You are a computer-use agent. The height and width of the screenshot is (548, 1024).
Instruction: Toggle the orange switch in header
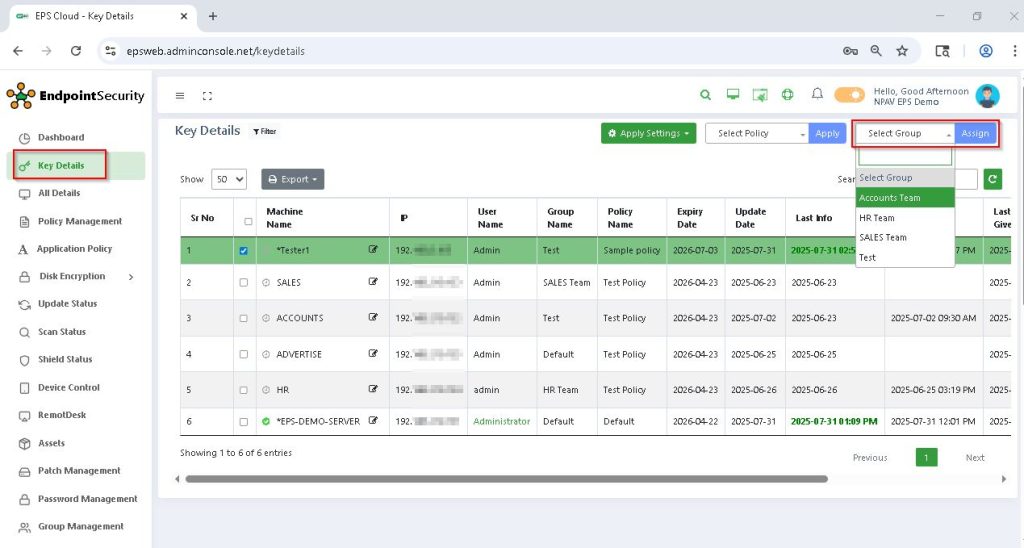pyautogui.click(x=849, y=95)
